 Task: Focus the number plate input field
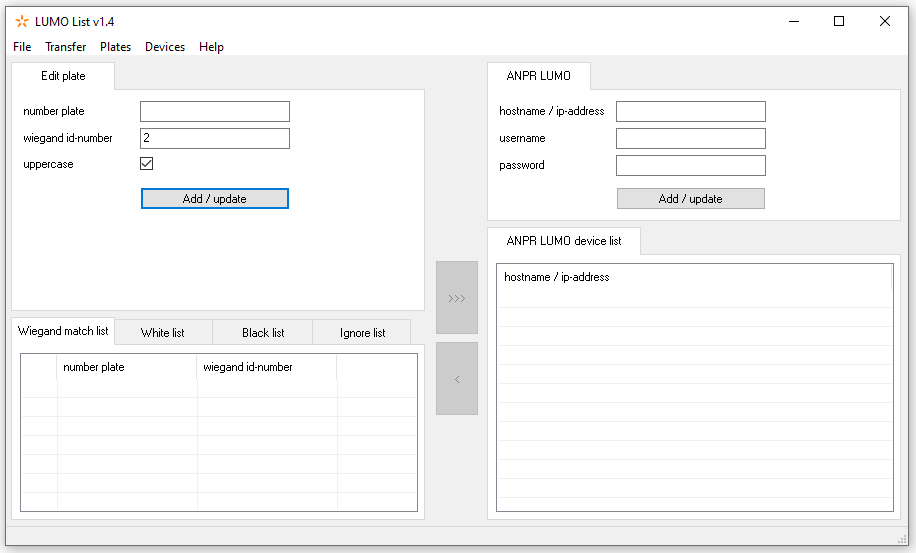pyautogui.click(x=214, y=112)
